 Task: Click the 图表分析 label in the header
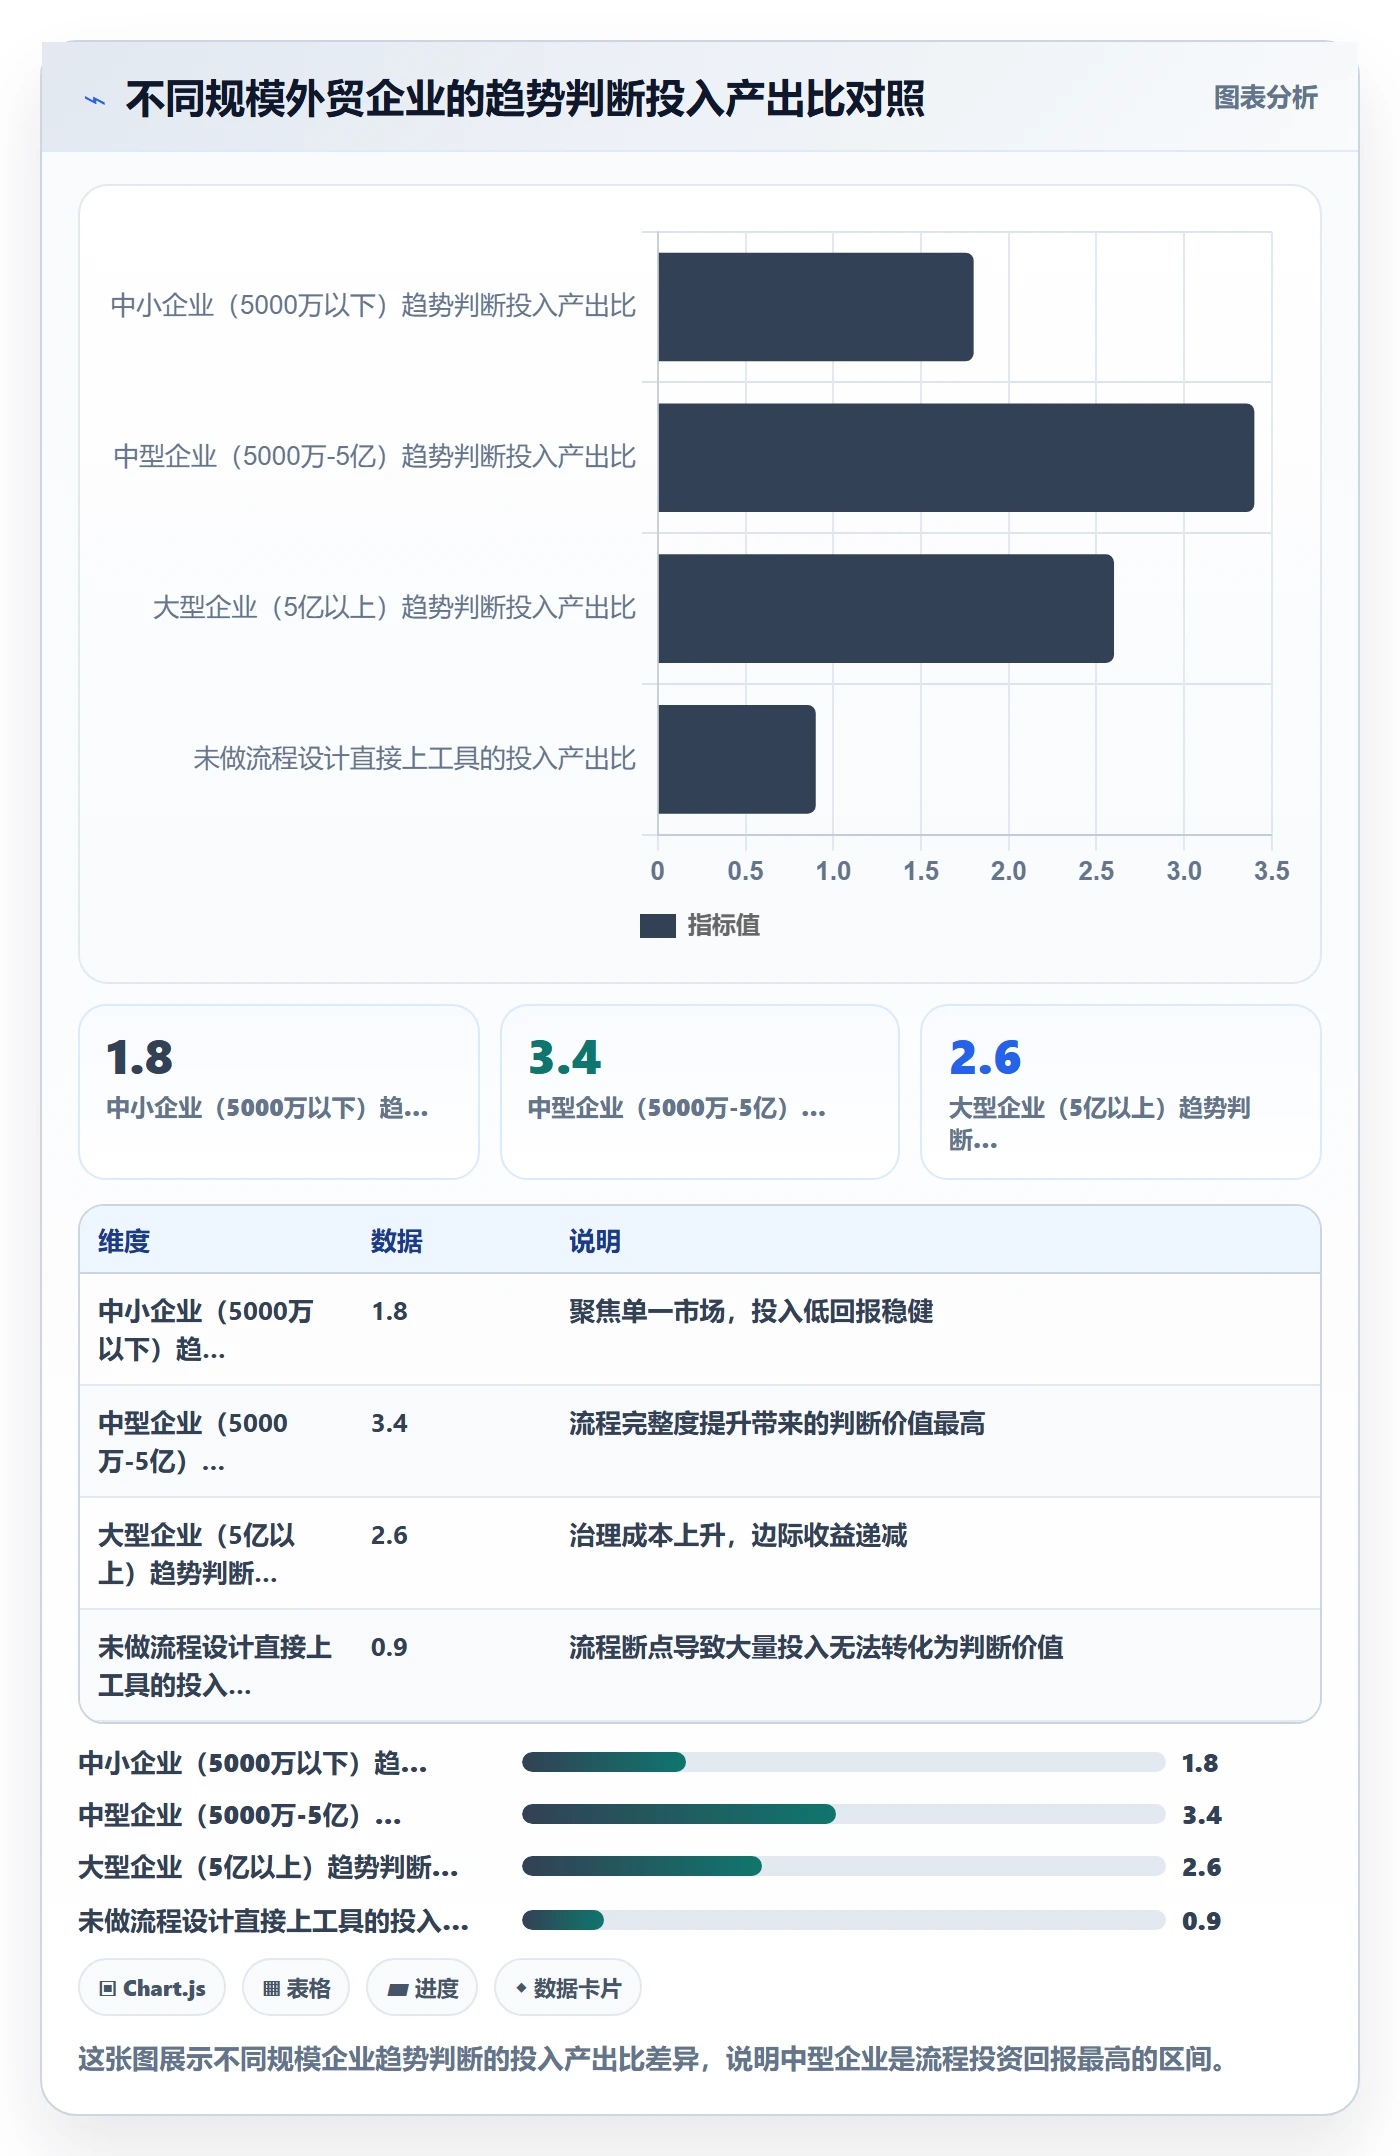point(1265,98)
